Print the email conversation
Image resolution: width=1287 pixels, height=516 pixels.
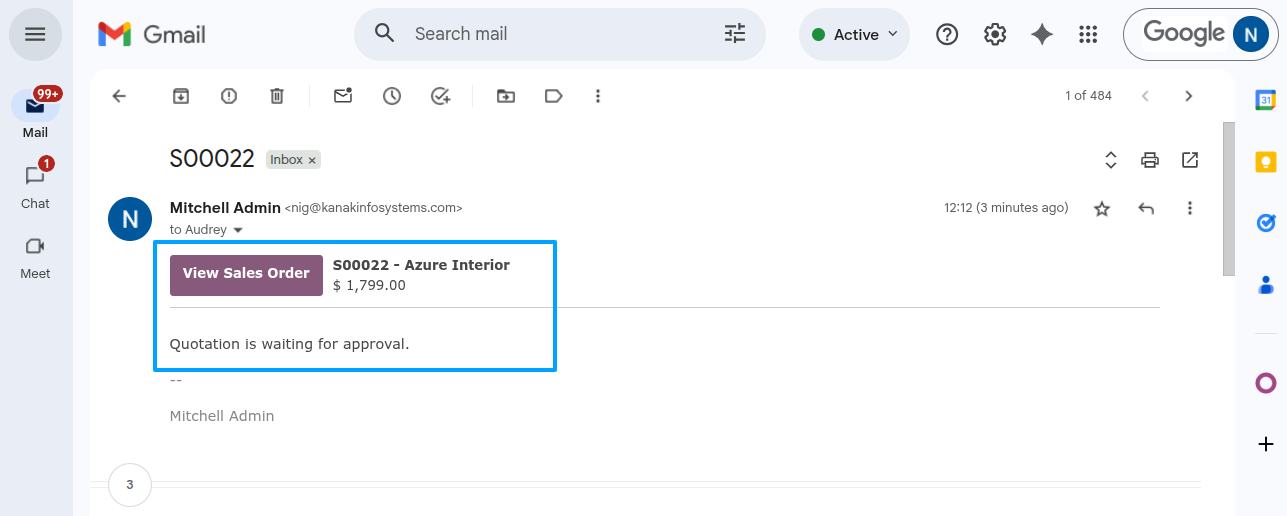click(1150, 160)
